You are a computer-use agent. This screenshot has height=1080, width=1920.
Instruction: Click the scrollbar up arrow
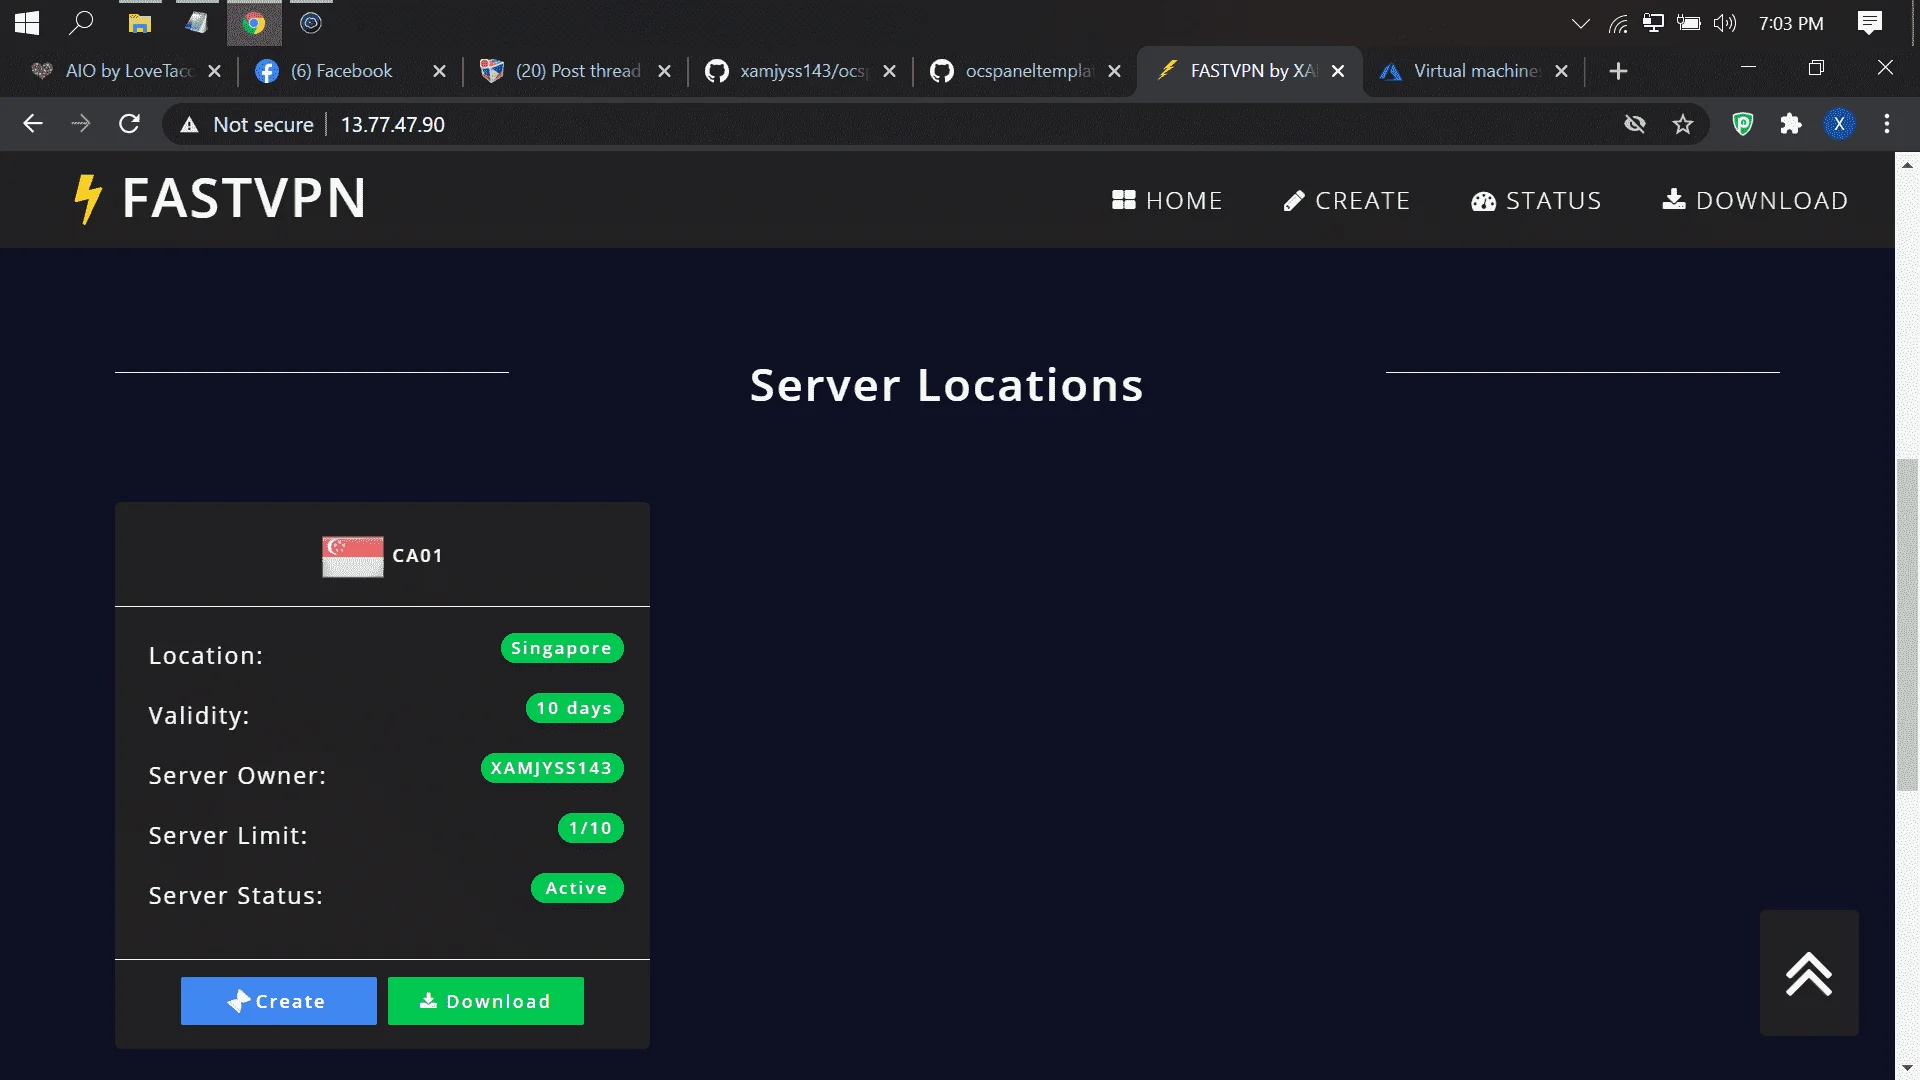point(1907,164)
